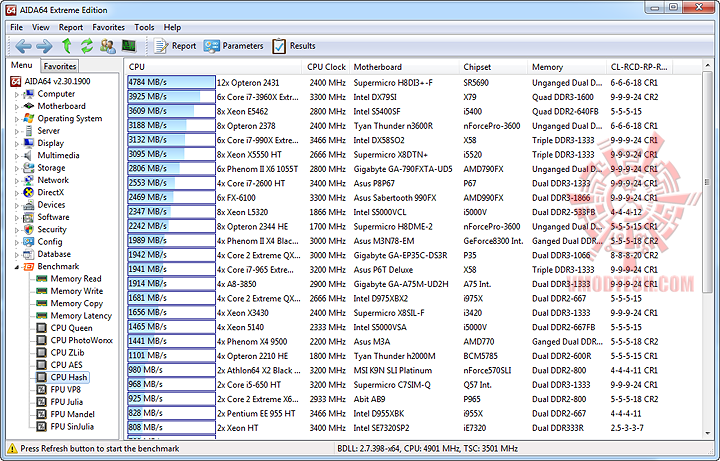Expand the Network tree node
This screenshot has height=461, width=720.
click(17, 181)
